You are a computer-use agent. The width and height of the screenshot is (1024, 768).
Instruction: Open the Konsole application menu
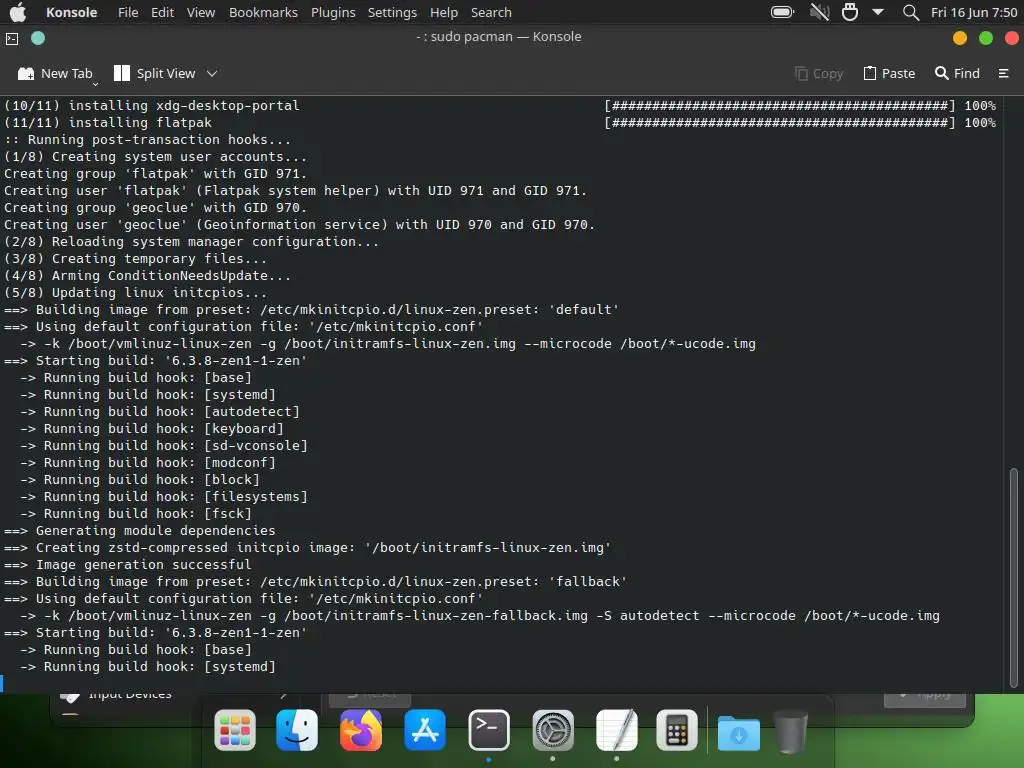[x=71, y=12]
